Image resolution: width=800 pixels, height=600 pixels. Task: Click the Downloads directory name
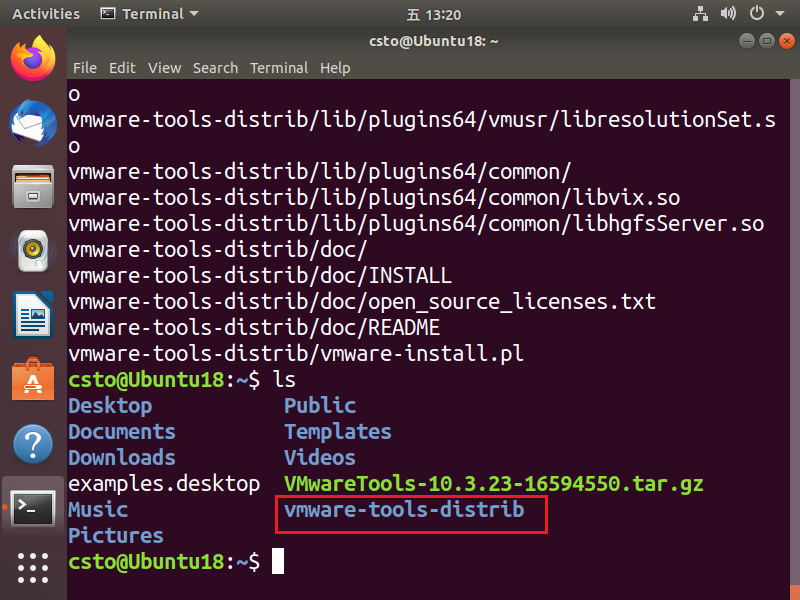(x=122, y=458)
